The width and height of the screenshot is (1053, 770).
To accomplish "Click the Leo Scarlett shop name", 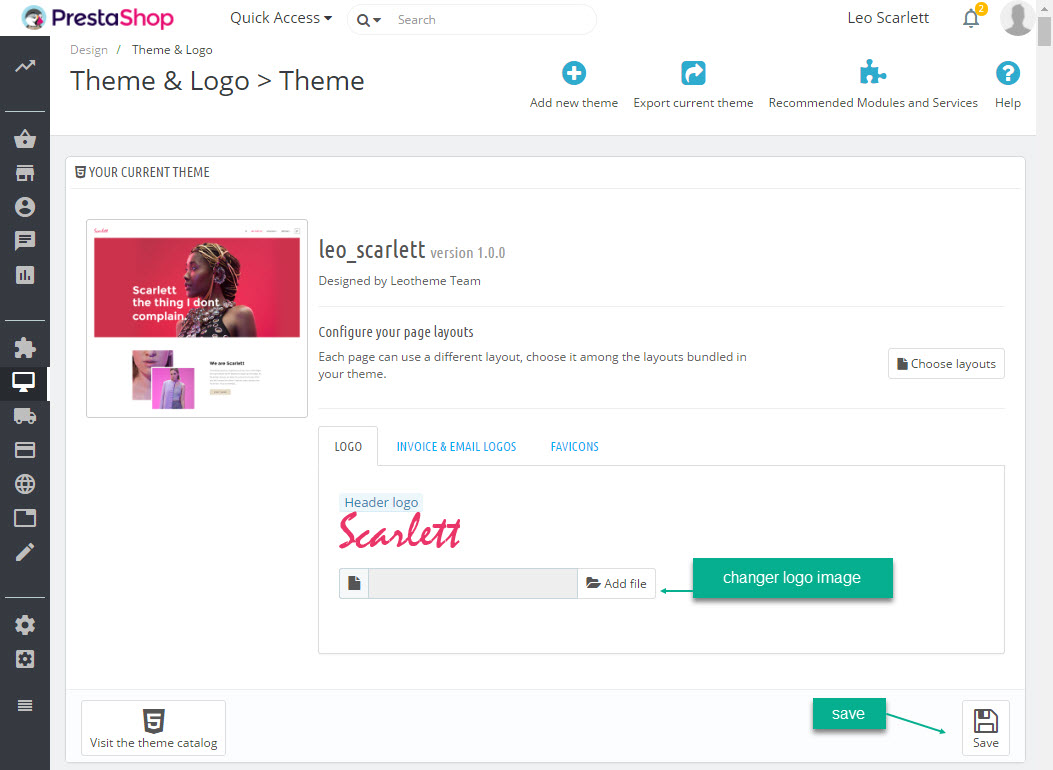I will click(x=888, y=18).
